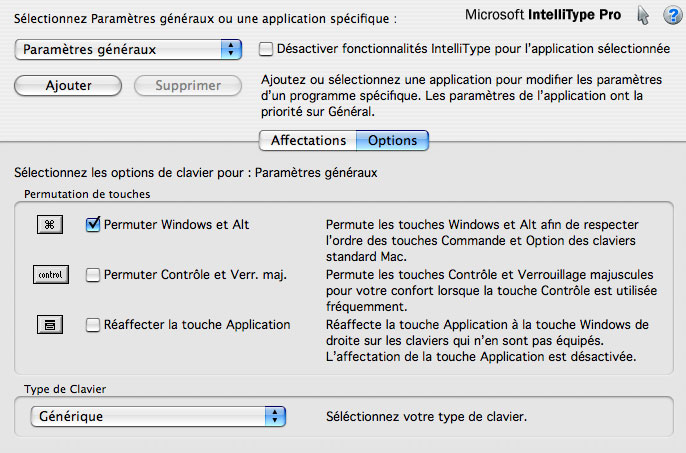This screenshot has width=686, height=453.
Task: Click blue arrows of Paramètres généraux popup
Action: tap(231, 49)
